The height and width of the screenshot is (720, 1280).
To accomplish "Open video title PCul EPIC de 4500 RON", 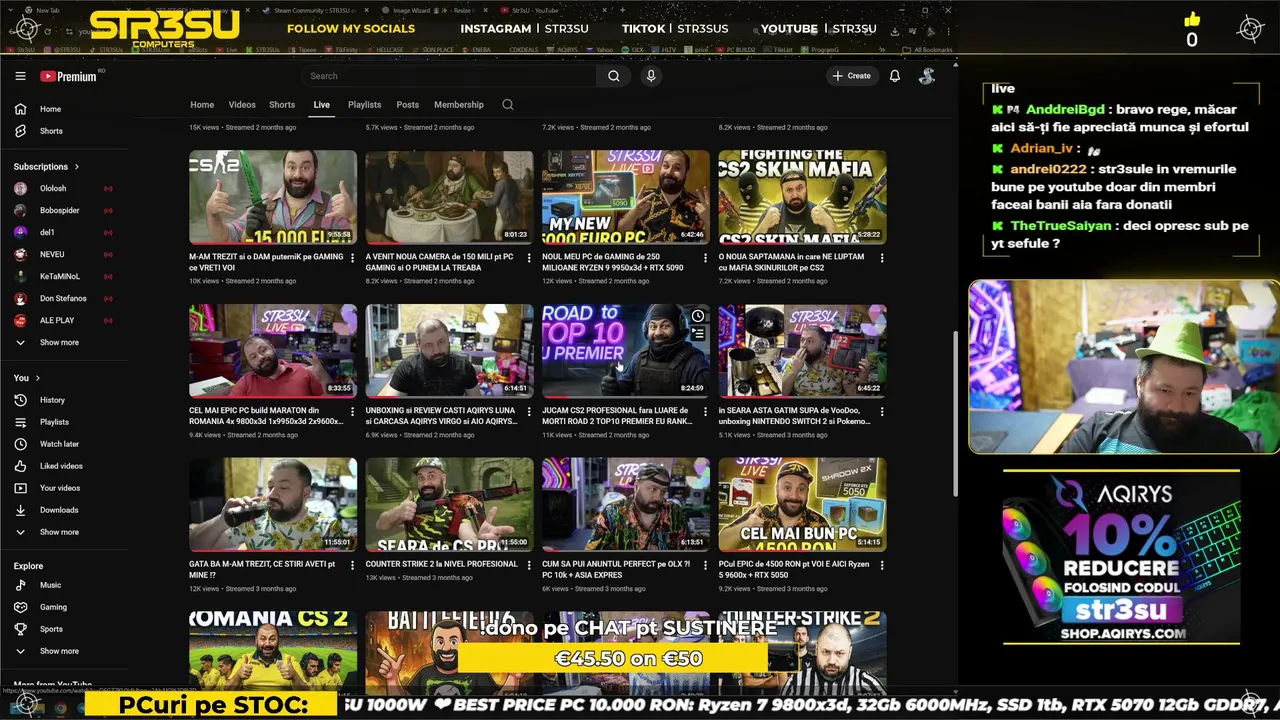I will pos(794,570).
